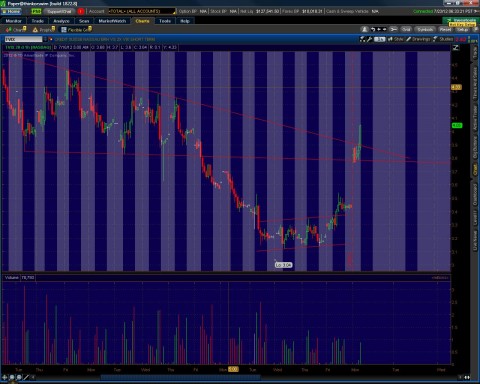Click the Connected status text
The height and width of the screenshot is (384, 480).
(423, 11)
